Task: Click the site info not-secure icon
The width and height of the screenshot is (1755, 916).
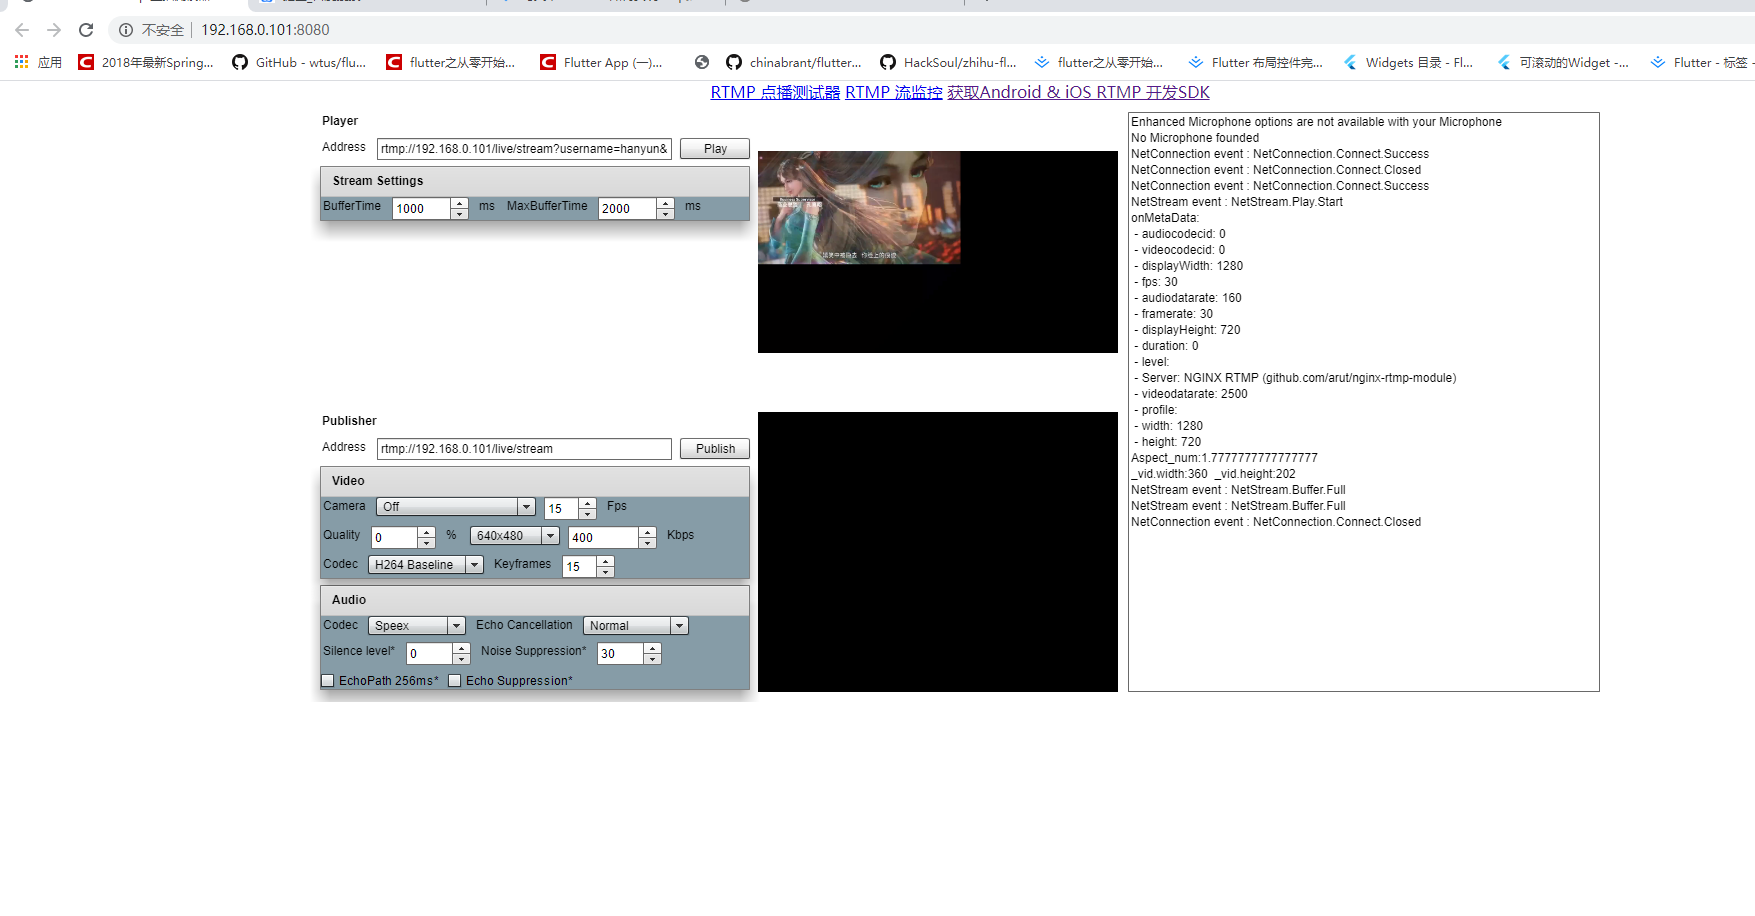Action: coord(126,30)
